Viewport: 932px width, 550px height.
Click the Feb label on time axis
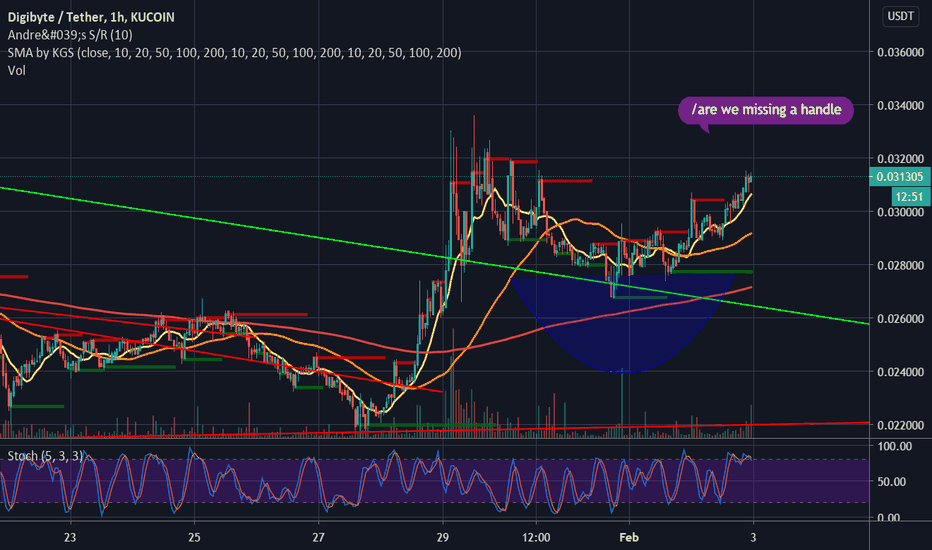(x=629, y=538)
